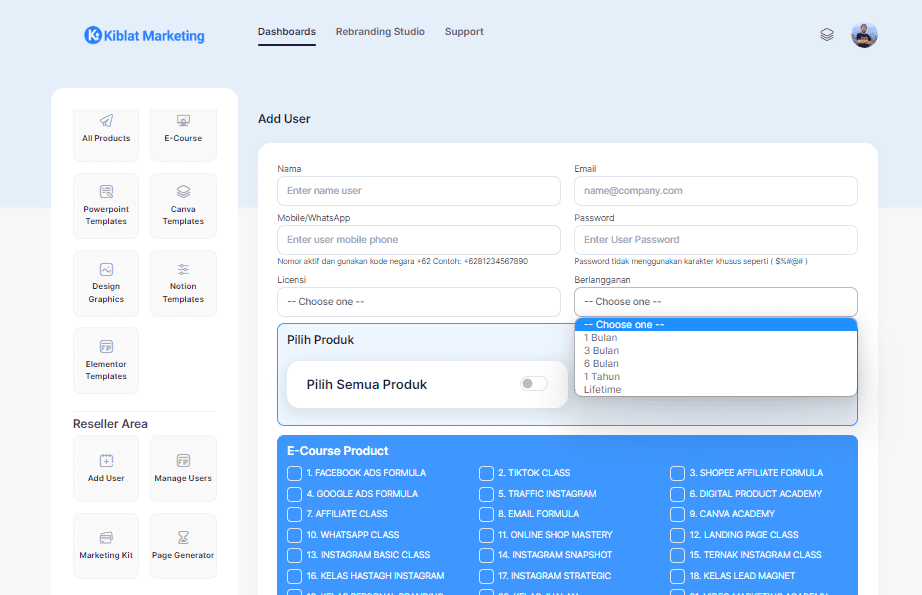Open the Powerpoint Templates icon
This screenshot has width=922, height=595.
(x=106, y=192)
